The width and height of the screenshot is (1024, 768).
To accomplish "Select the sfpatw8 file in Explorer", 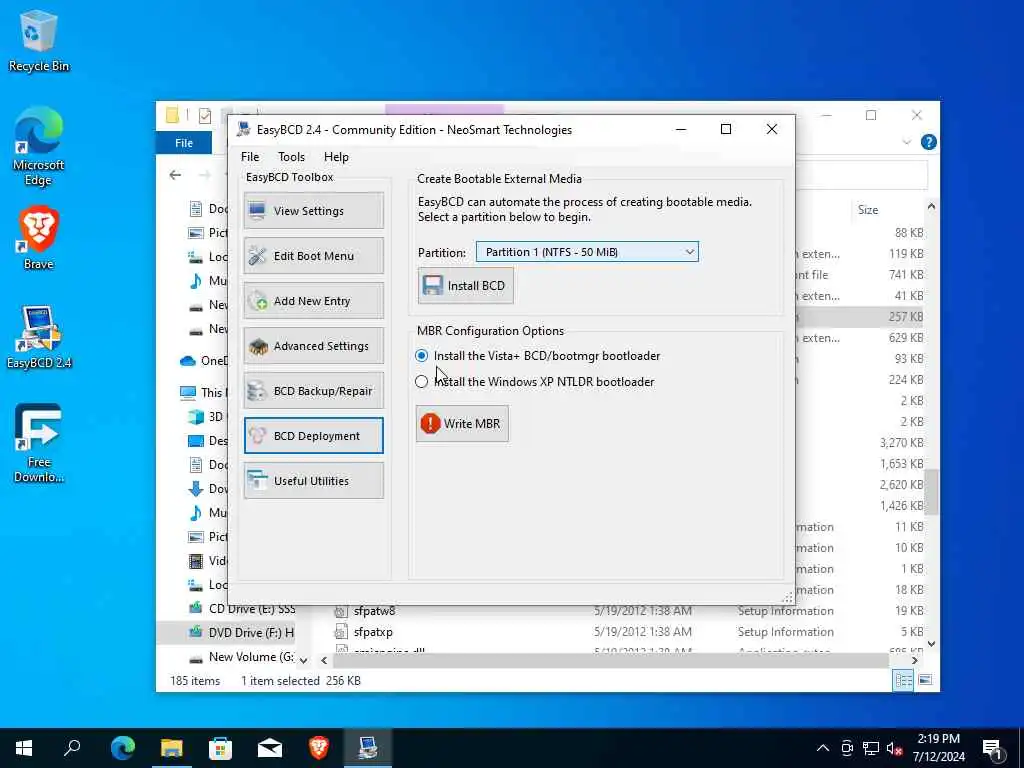I will tap(374, 611).
